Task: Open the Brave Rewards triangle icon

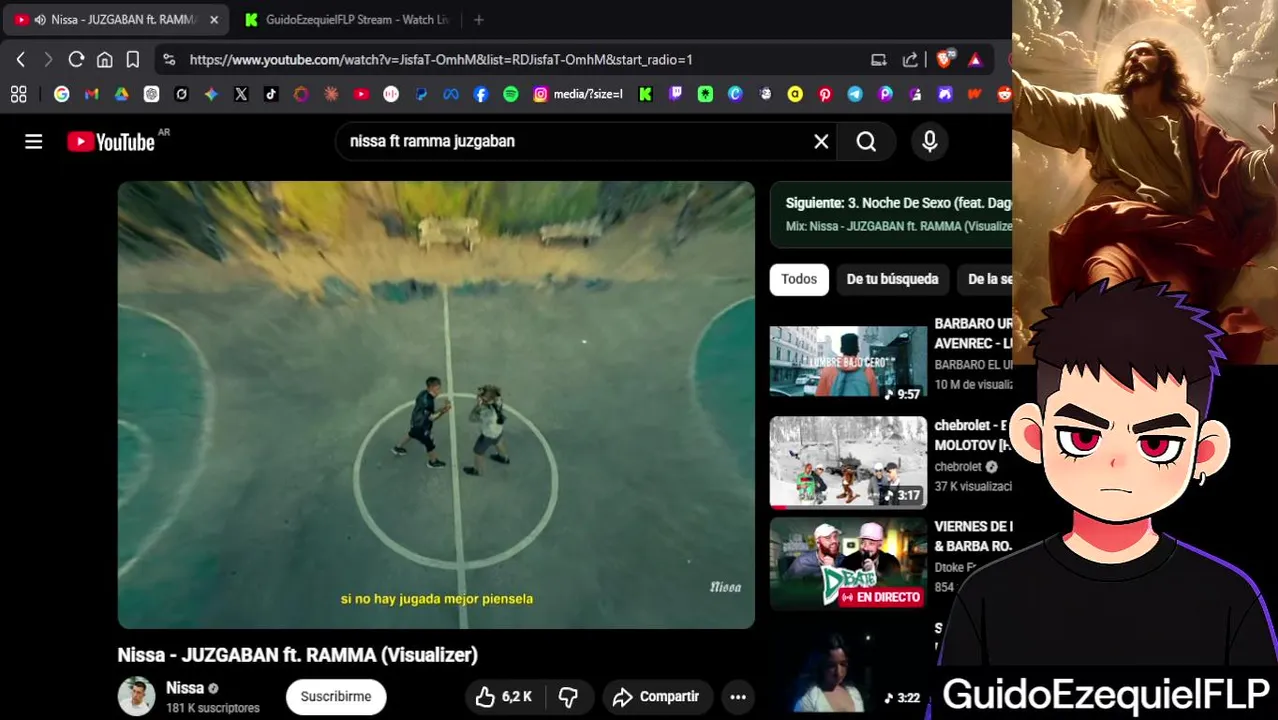Action: click(975, 60)
